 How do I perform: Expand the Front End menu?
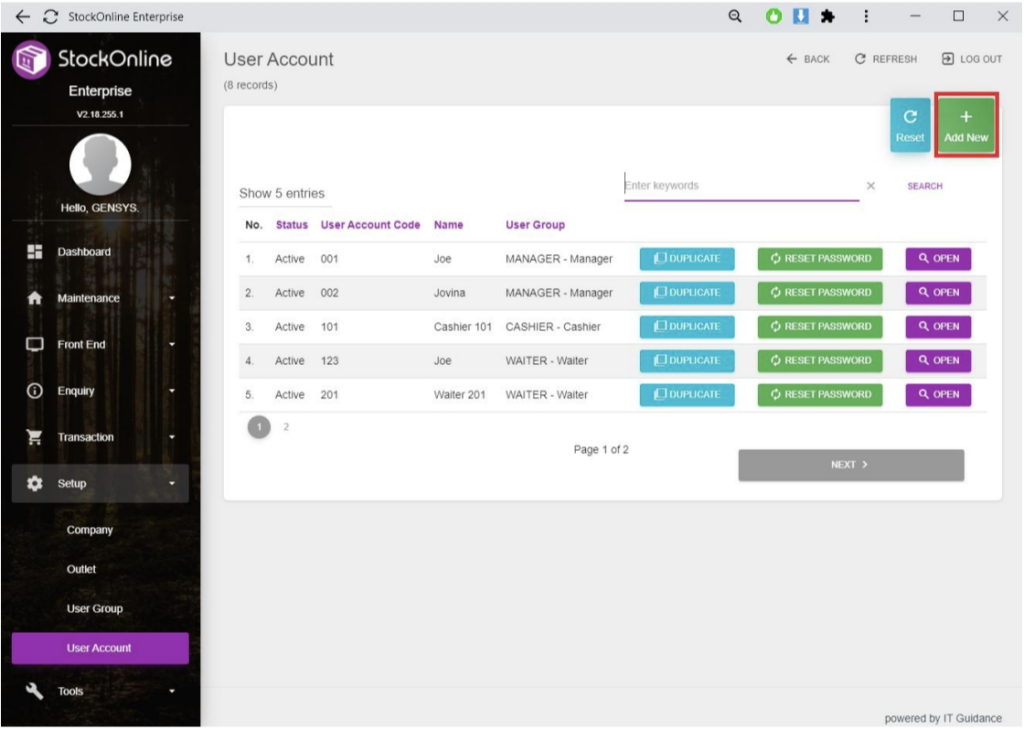[171, 345]
